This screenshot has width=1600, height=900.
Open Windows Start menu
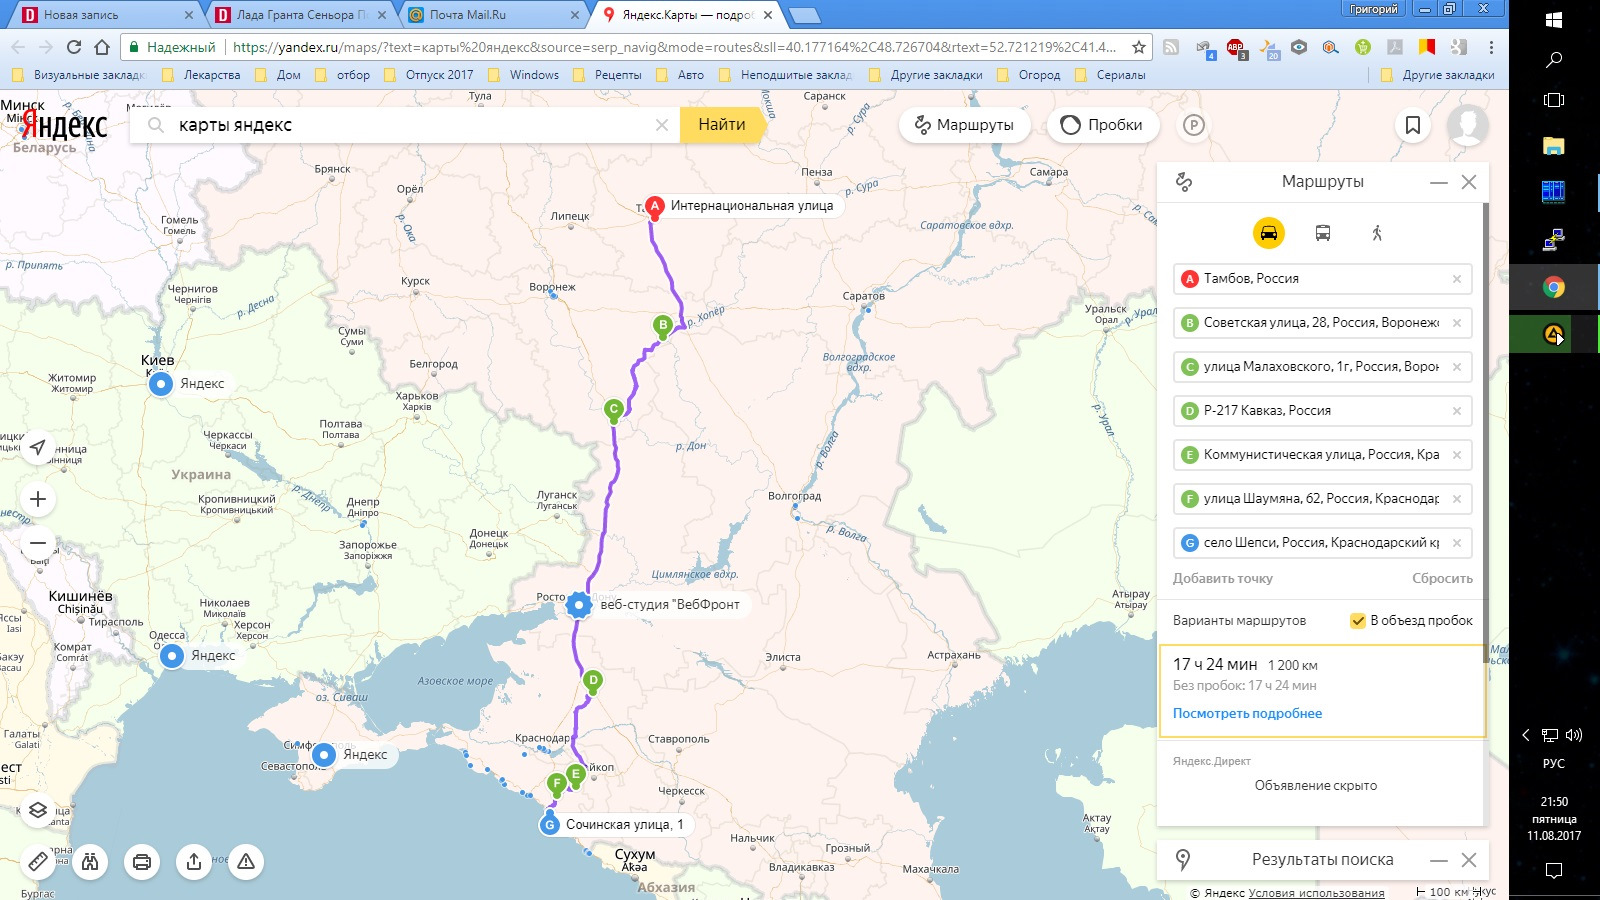point(1554,20)
